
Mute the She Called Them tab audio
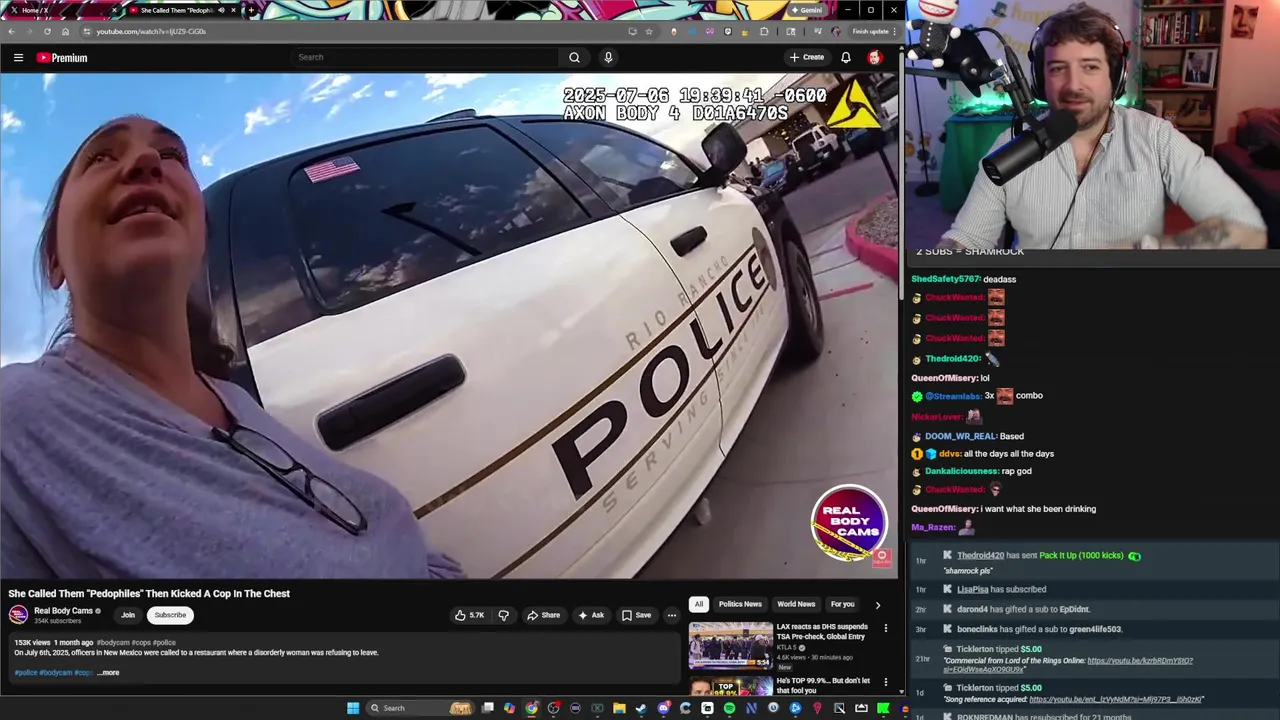[221, 10]
